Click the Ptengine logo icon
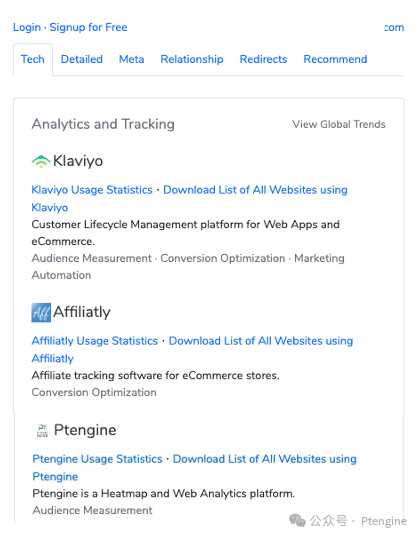This screenshot has height=538, width=420. pos(42,431)
